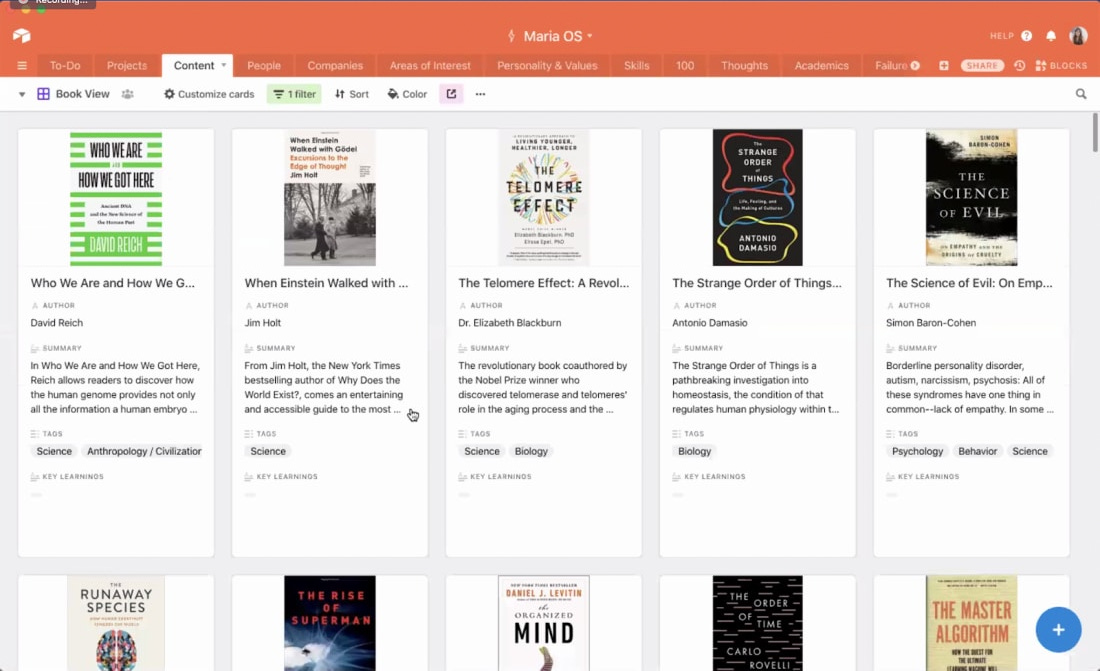Switch to the 100 tab
This screenshot has width=1100, height=671.
click(x=685, y=66)
